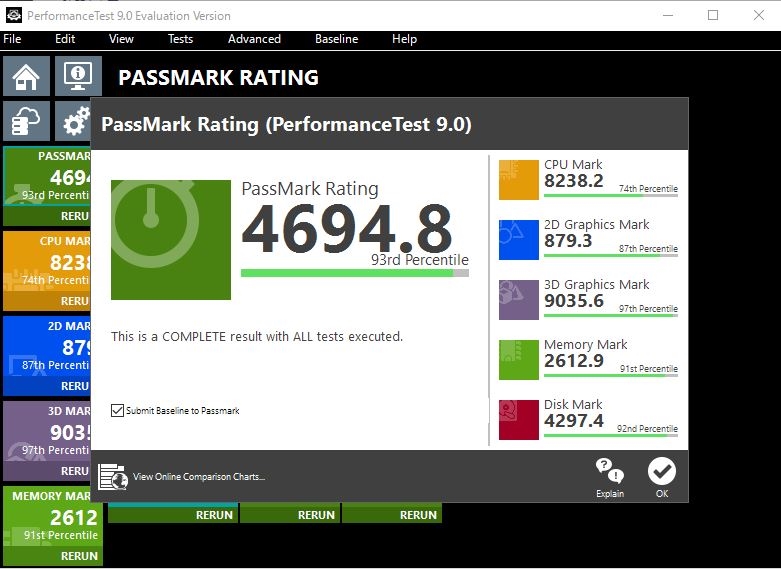
Task: Click the 3D Graphics Mark 97th percentile bar
Action: coord(611,315)
